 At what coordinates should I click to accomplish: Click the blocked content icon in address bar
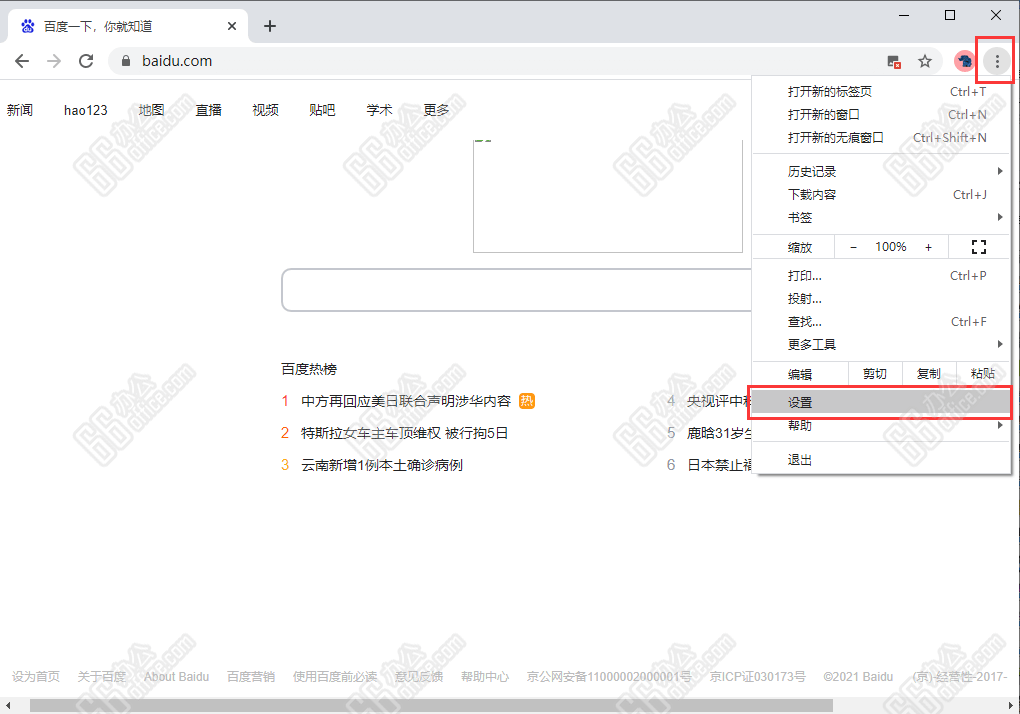pos(895,62)
